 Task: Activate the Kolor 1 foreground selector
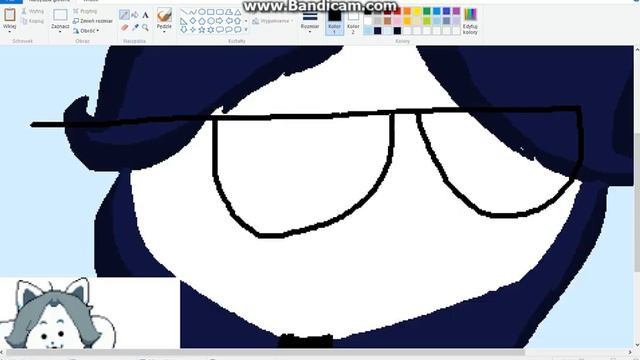coord(334,21)
